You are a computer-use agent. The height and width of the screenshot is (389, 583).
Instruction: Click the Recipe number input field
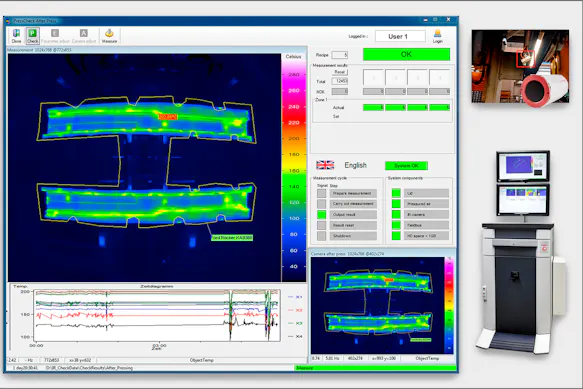[339, 55]
